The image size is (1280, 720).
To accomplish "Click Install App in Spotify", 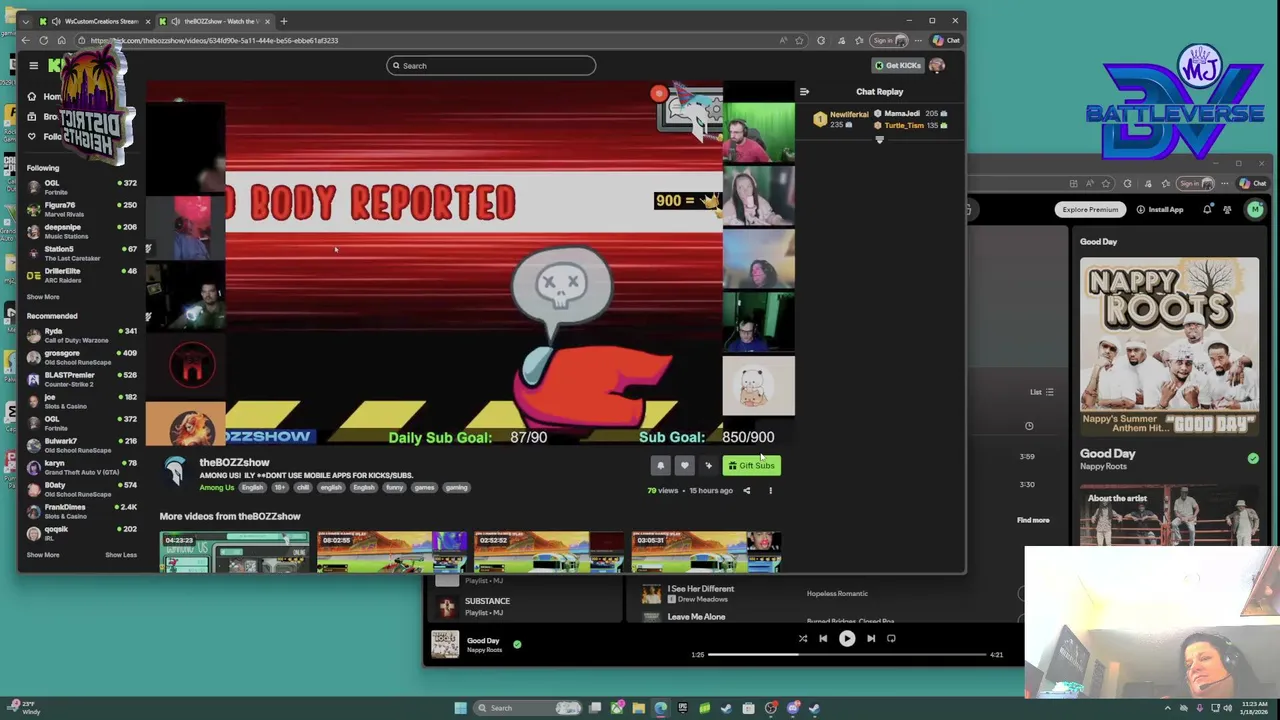I will pos(1160,210).
